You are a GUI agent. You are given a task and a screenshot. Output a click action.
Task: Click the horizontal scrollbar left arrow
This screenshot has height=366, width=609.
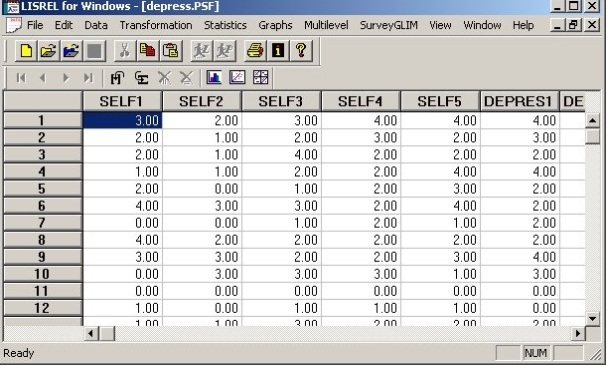click(91, 334)
